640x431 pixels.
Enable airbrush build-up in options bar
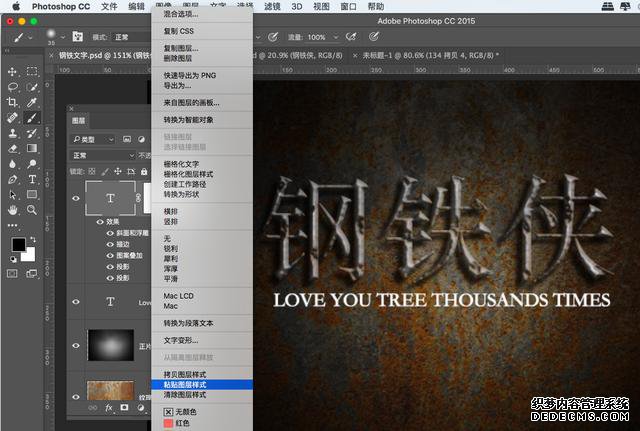click(351, 37)
